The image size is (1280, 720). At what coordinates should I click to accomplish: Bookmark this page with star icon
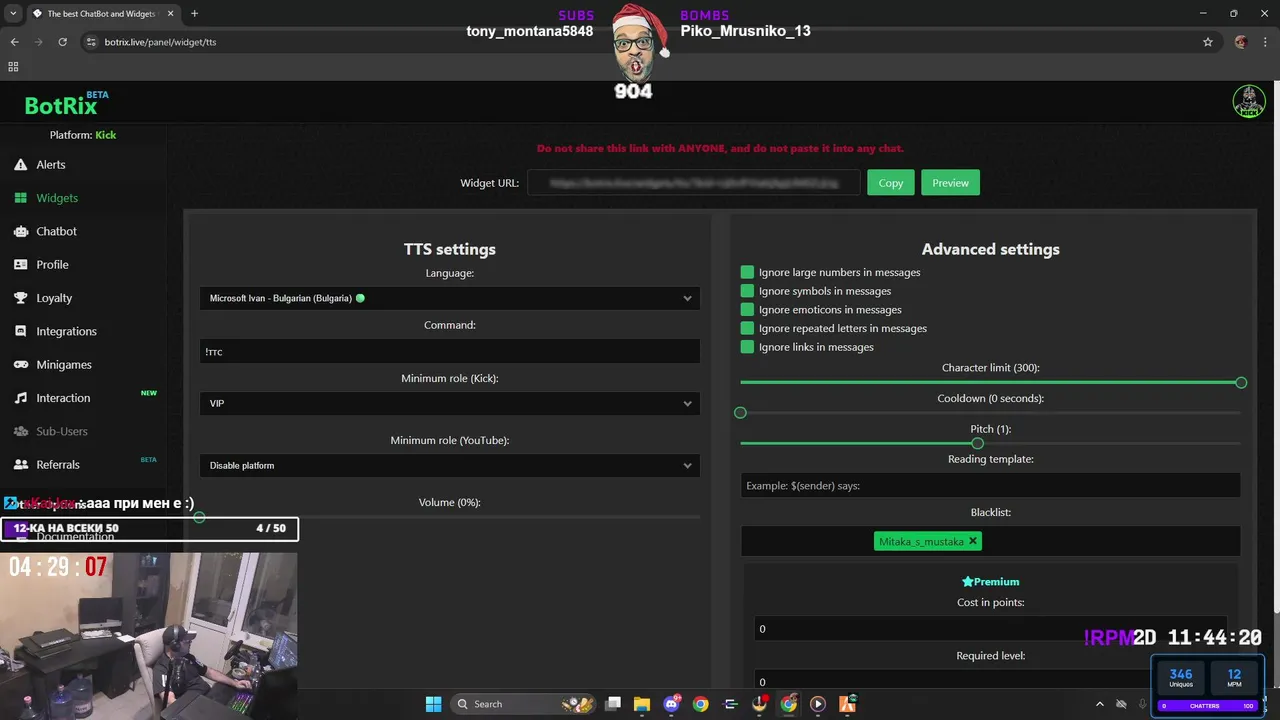coord(1208,42)
